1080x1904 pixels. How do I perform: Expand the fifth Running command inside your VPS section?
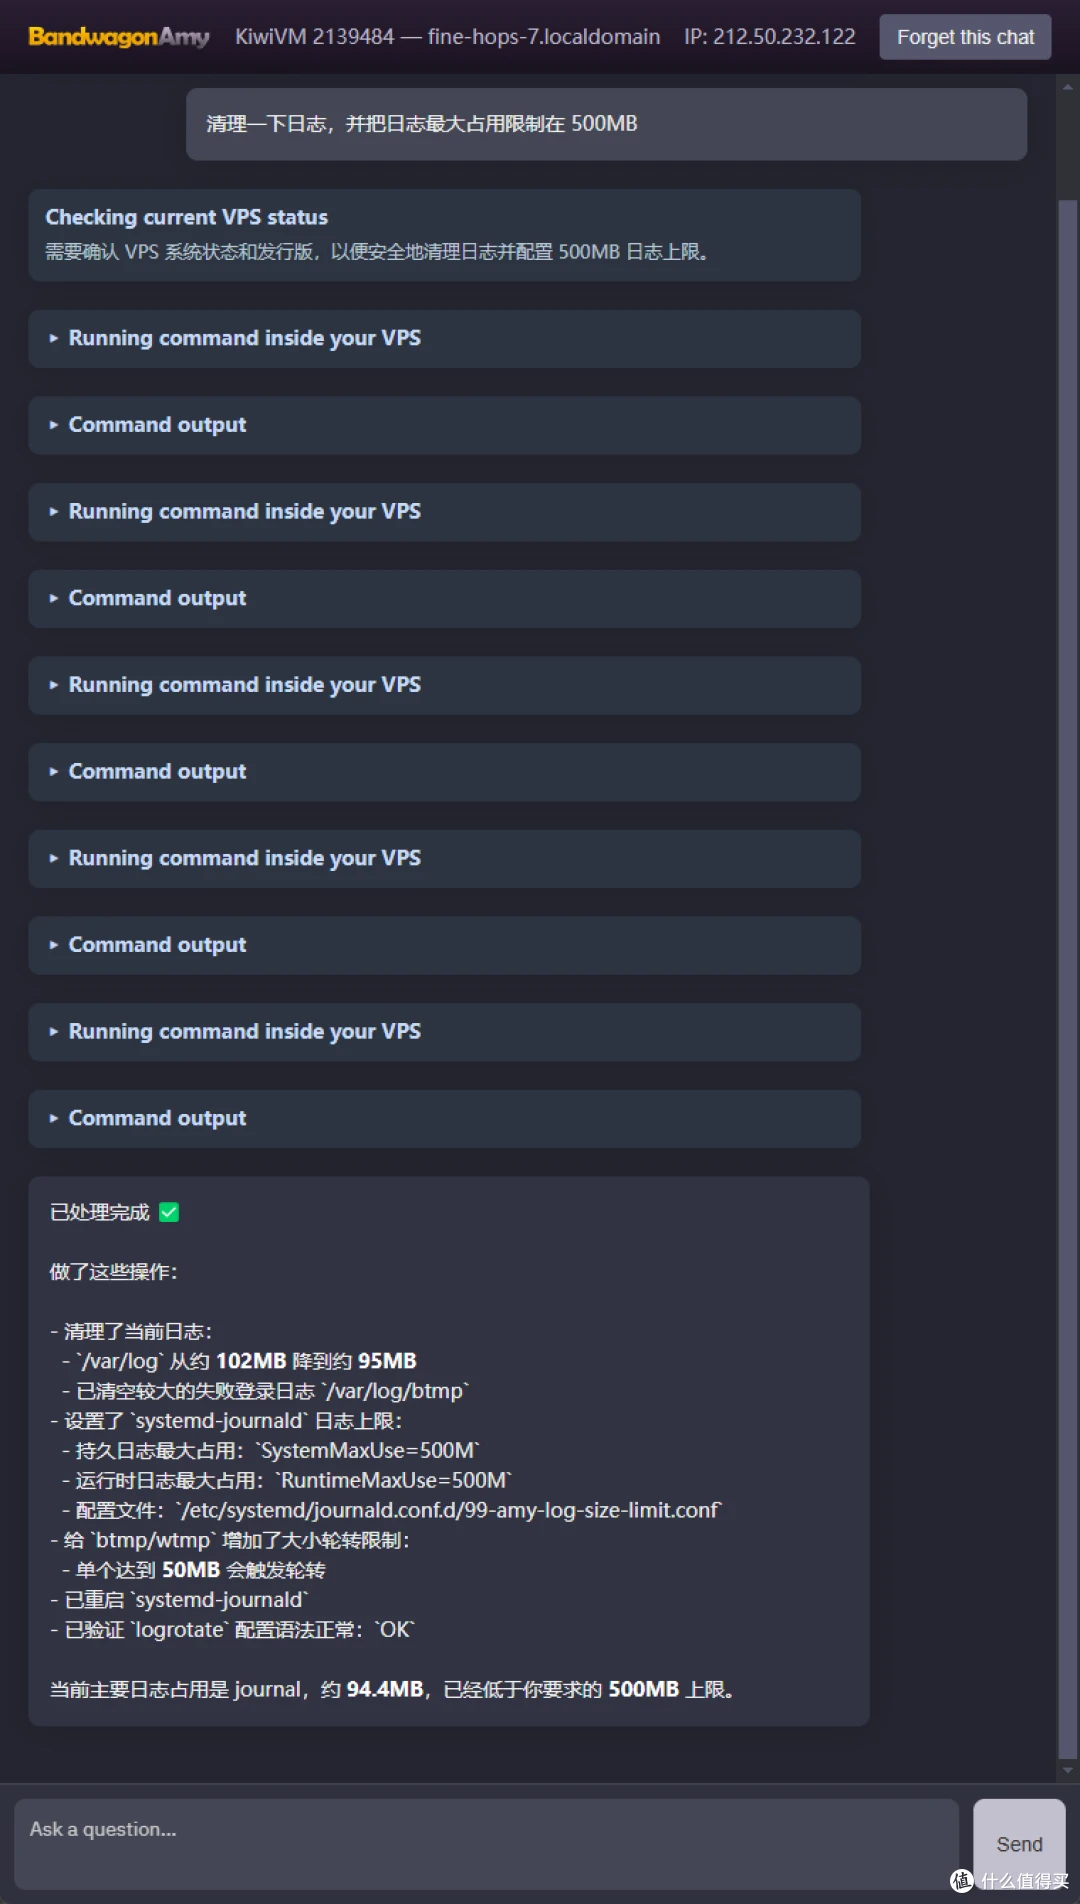click(444, 1032)
